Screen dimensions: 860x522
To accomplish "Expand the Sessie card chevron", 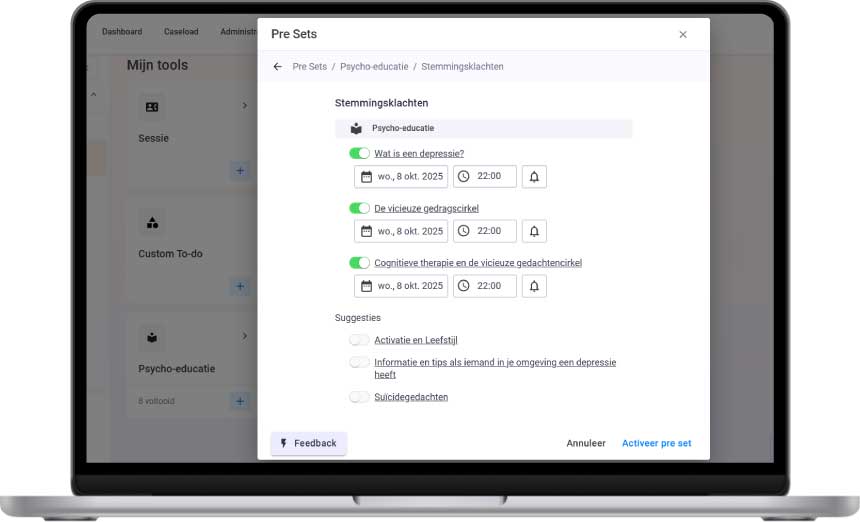I will [x=245, y=105].
